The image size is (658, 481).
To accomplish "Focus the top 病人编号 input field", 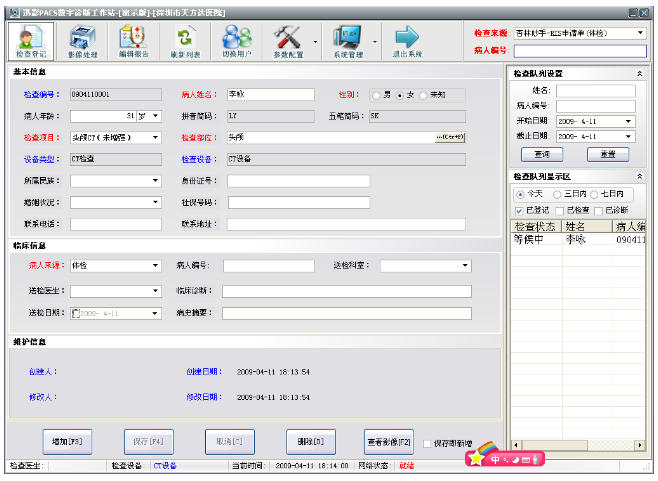I will (x=580, y=51).
